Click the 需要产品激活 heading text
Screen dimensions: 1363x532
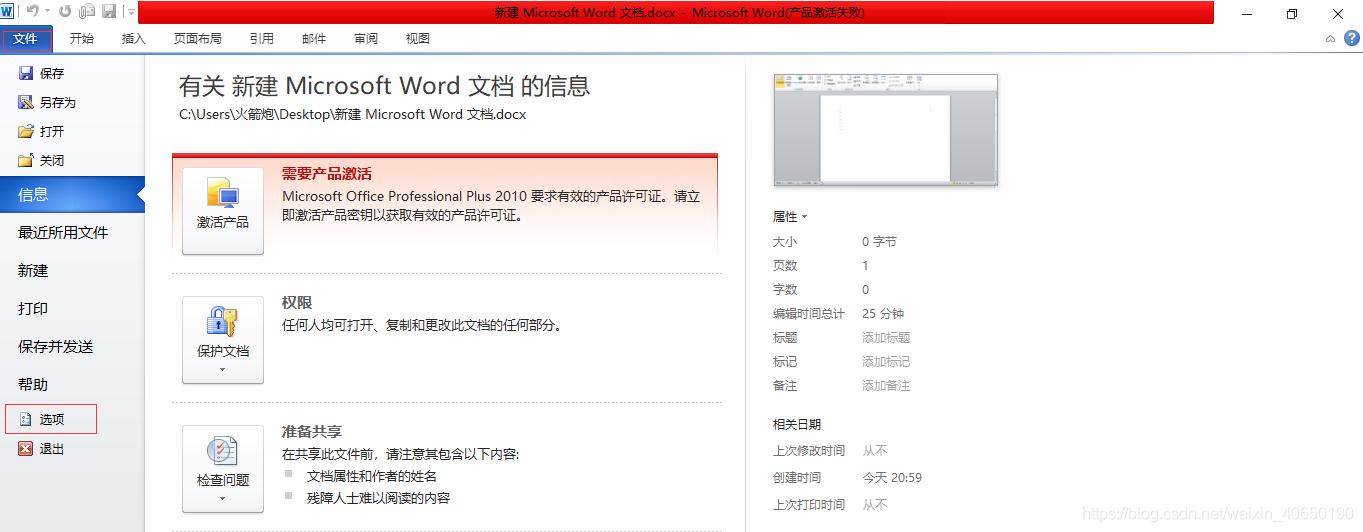point(327,173)
